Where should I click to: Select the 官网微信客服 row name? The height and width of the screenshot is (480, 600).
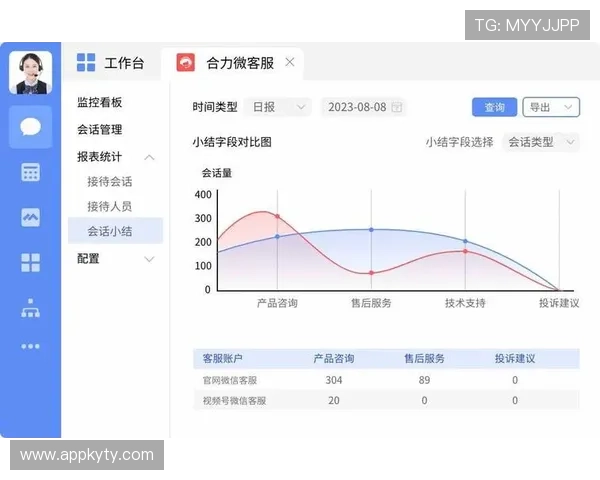click(x=230, y=380)
